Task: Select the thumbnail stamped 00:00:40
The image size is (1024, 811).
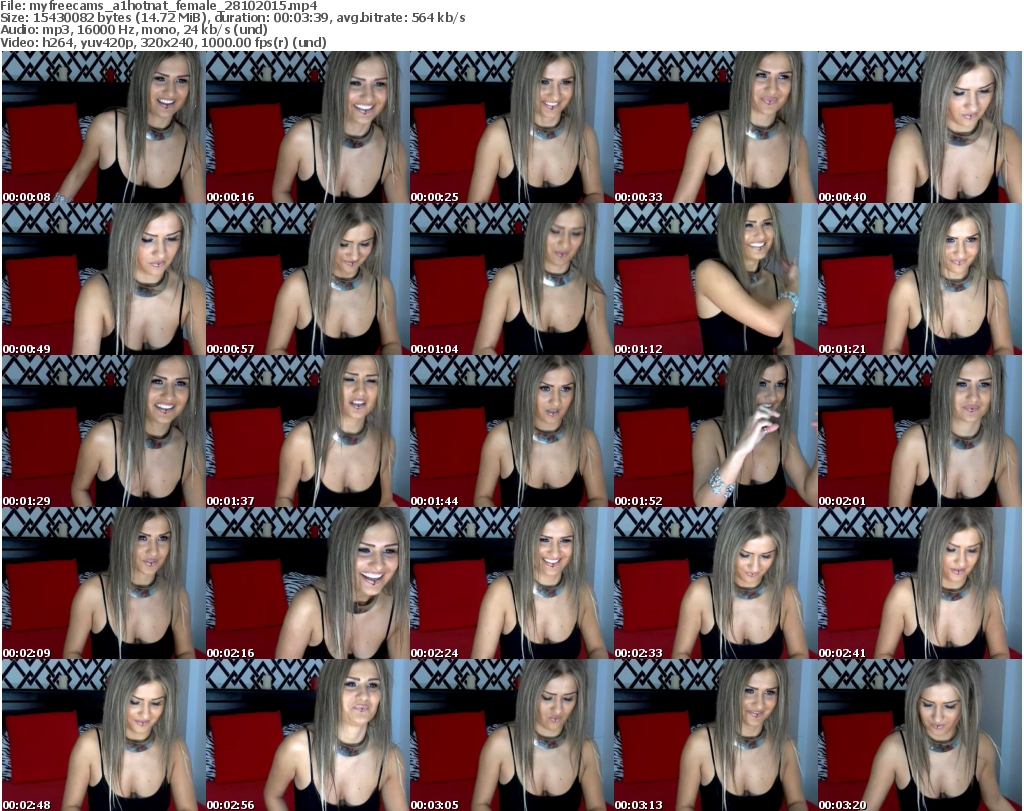Action: point(920,127)
